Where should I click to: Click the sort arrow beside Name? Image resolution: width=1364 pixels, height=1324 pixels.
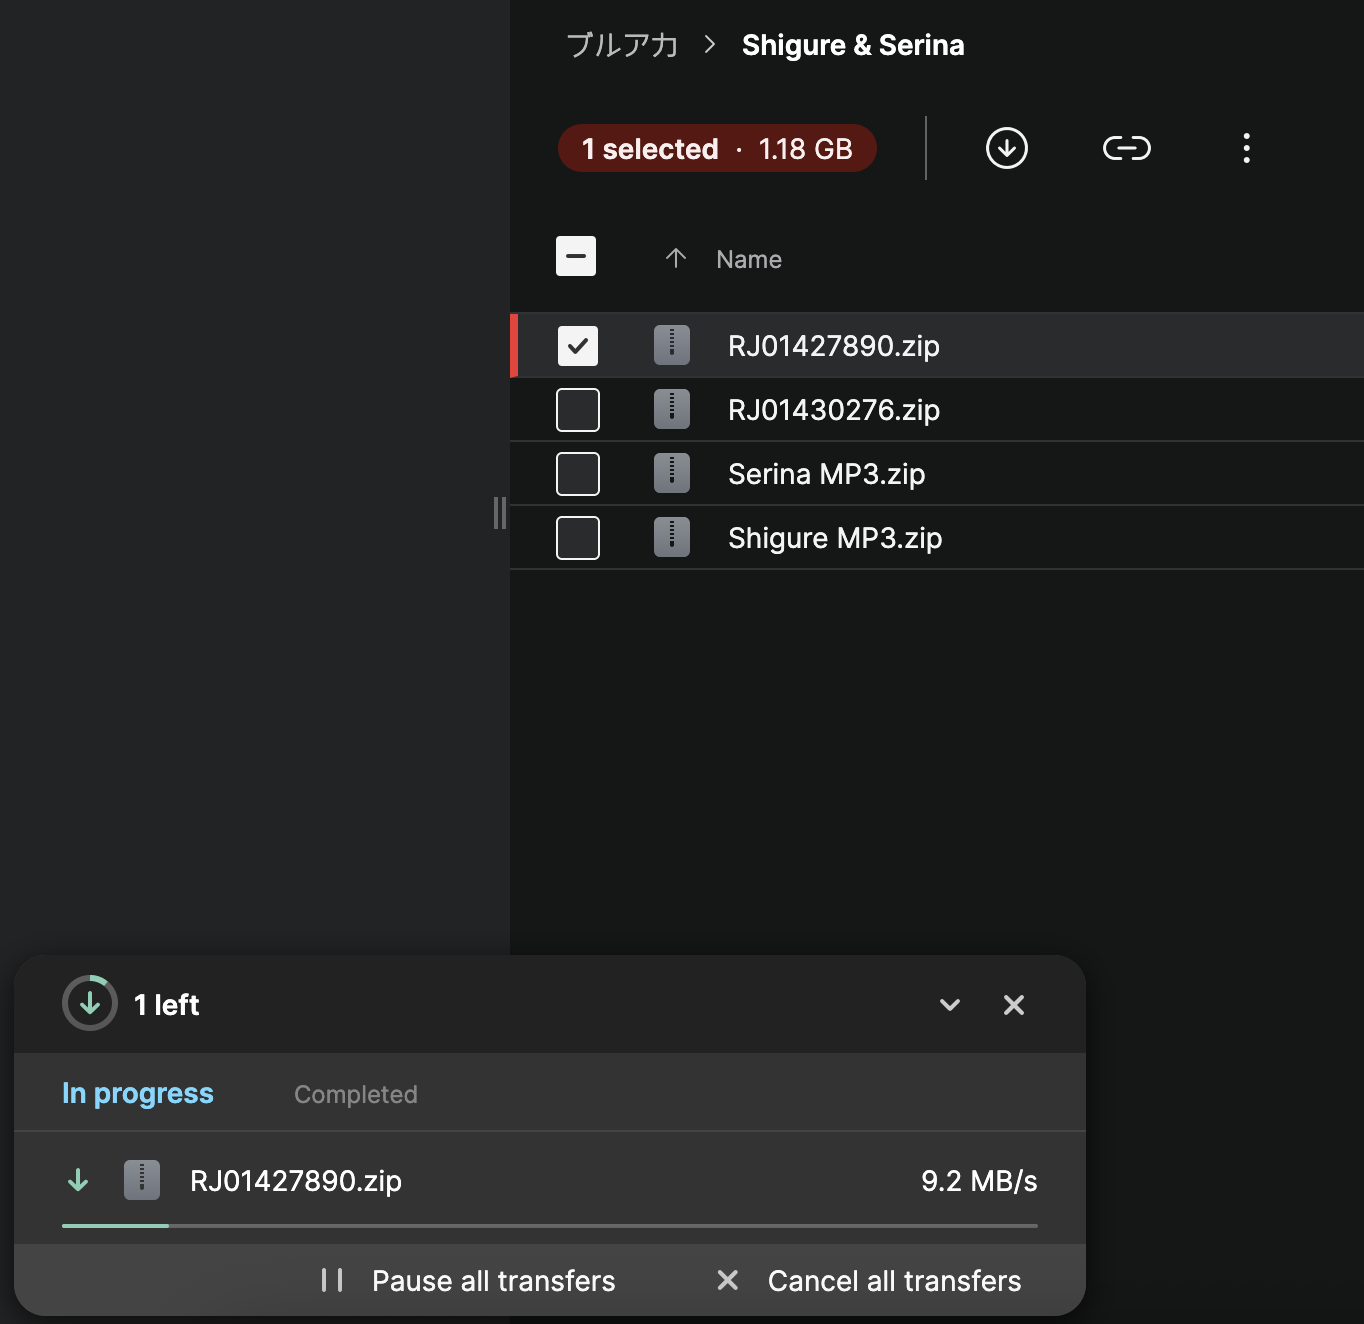pyautogui.click(x=676, y=258)
